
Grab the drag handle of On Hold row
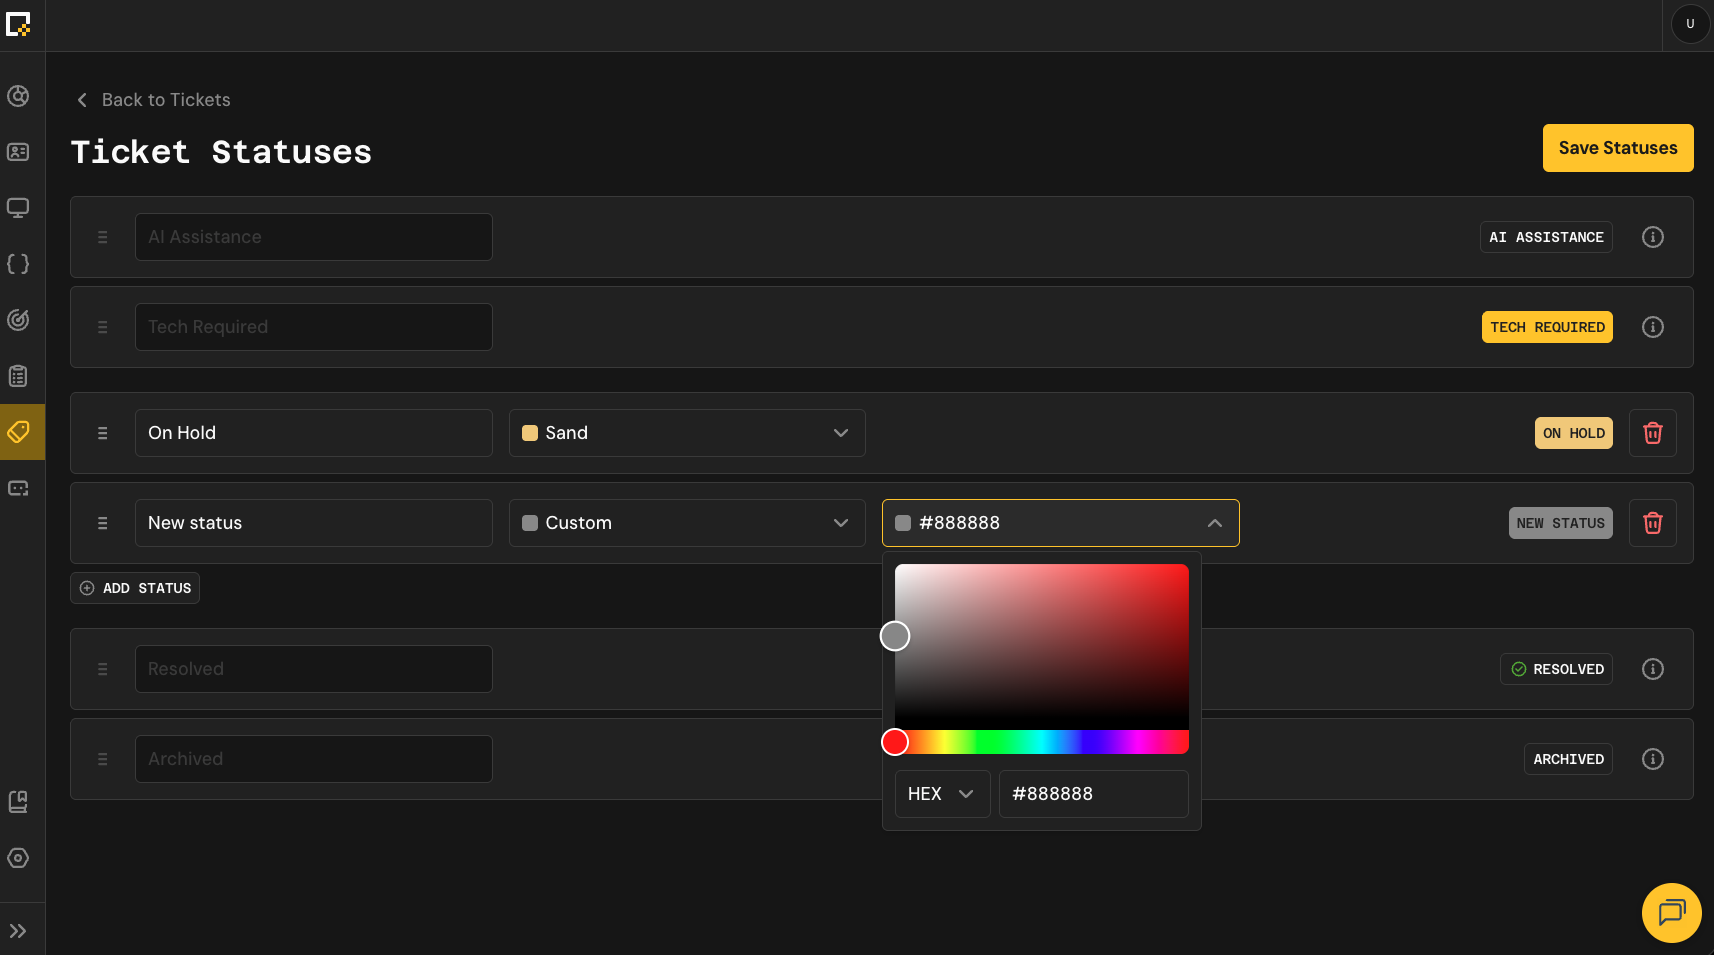pyautogui.click(x=102, y=433)
